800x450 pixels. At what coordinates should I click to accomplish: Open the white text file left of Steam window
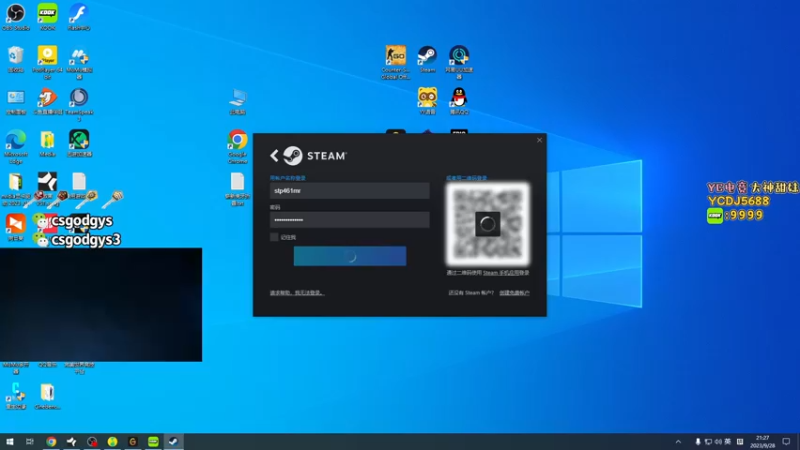click(238, 189)
